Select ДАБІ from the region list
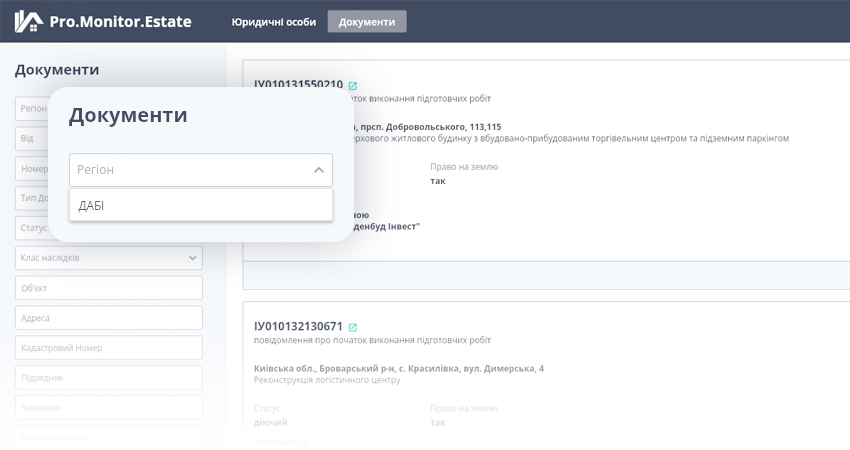Viewport: 850px width, 450px height. [200, 206]
